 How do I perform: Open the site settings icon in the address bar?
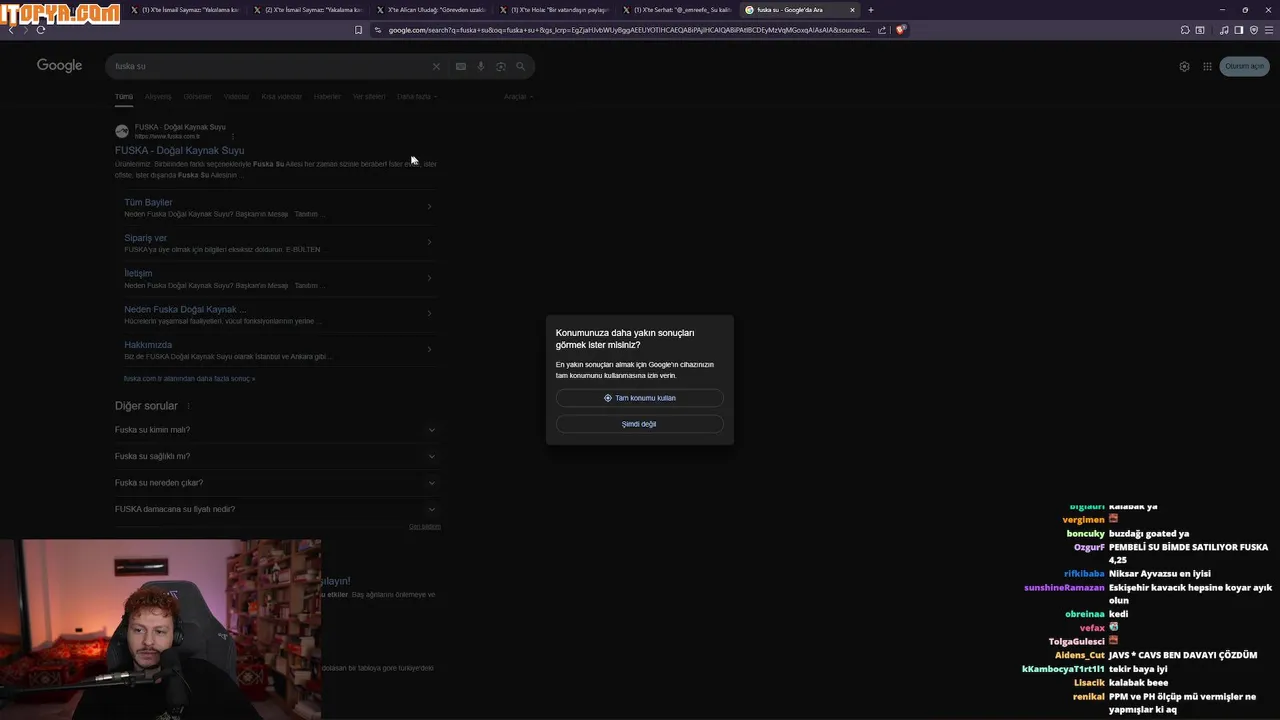coord(378,30)
